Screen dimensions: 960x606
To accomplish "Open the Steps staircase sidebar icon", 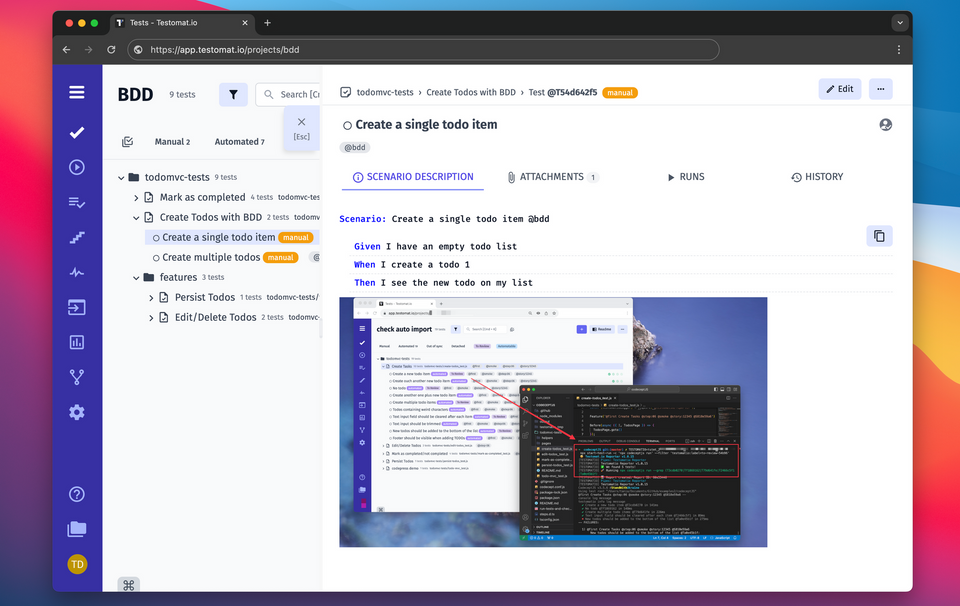I will tap(77, 238).
